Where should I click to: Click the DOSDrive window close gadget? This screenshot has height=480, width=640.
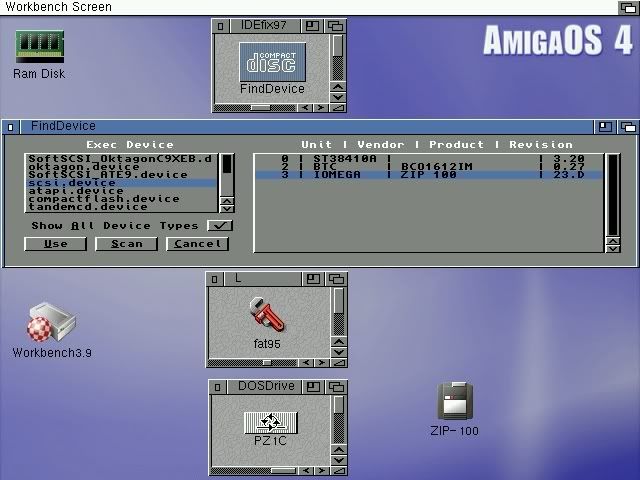point(218,387)
